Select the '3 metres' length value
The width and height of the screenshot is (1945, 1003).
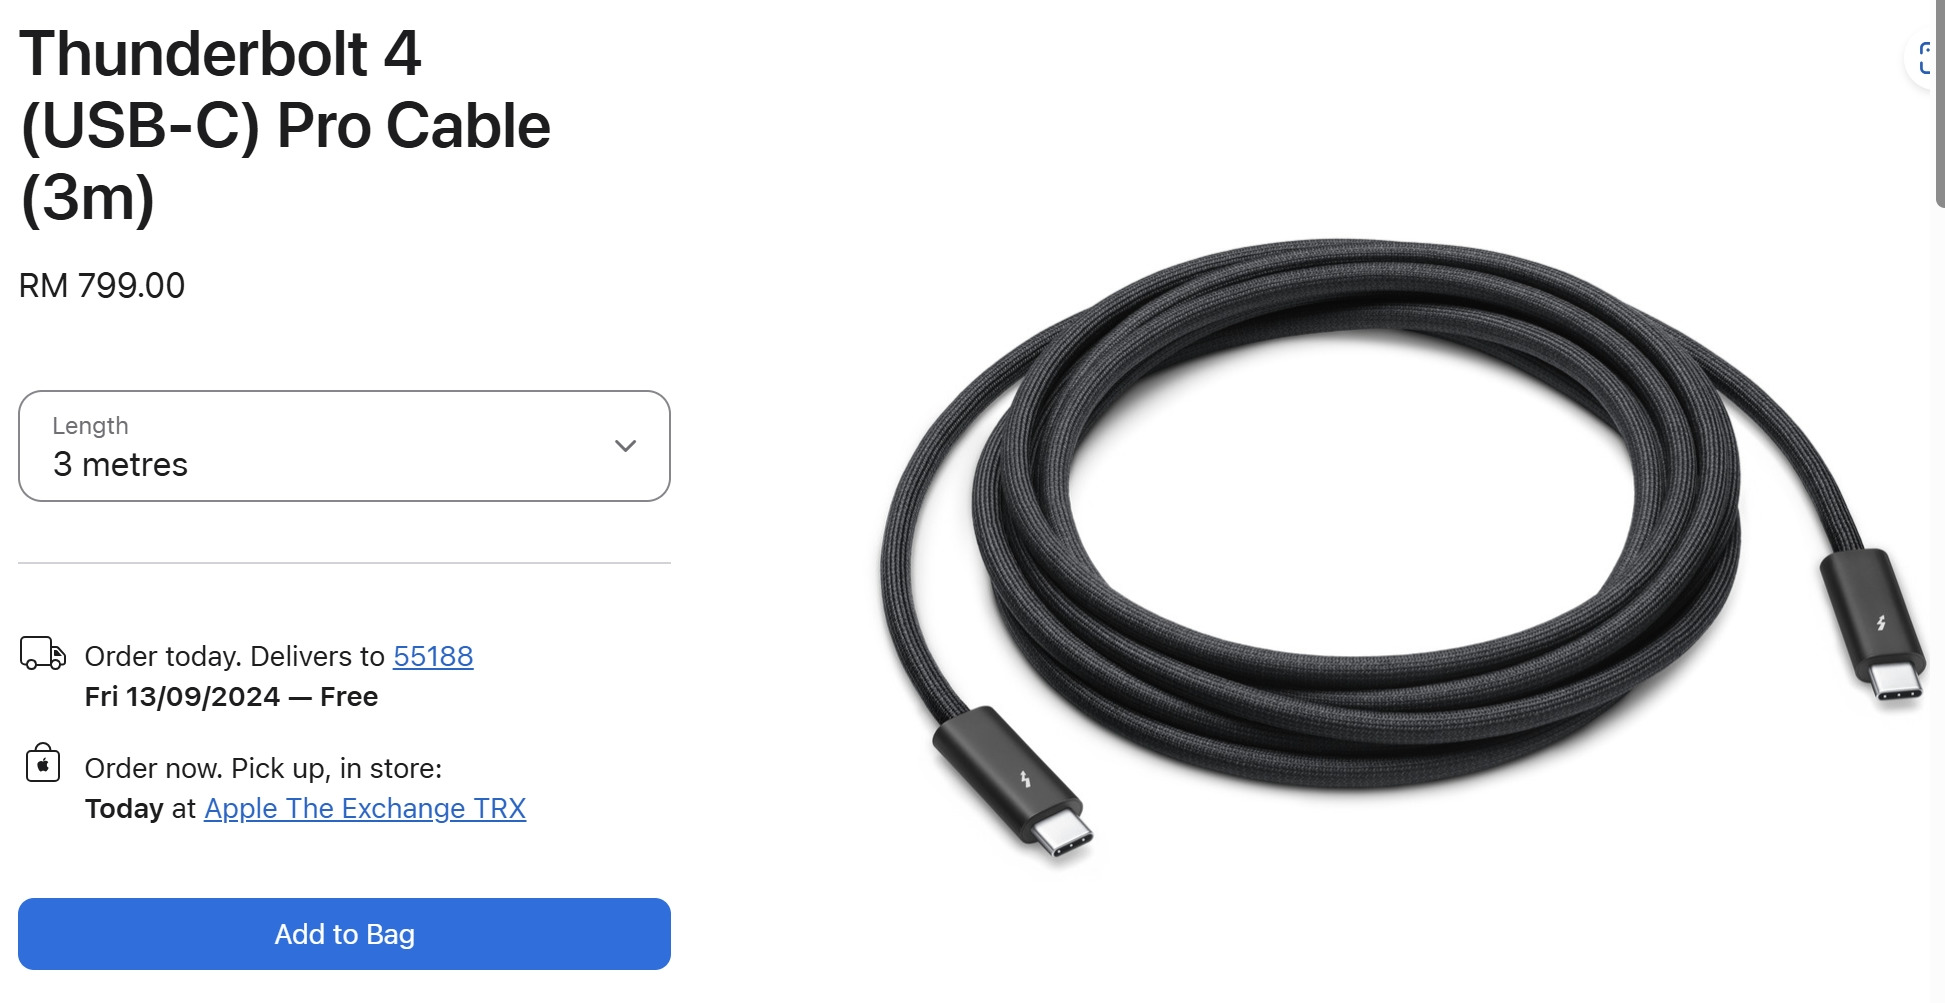120,464
